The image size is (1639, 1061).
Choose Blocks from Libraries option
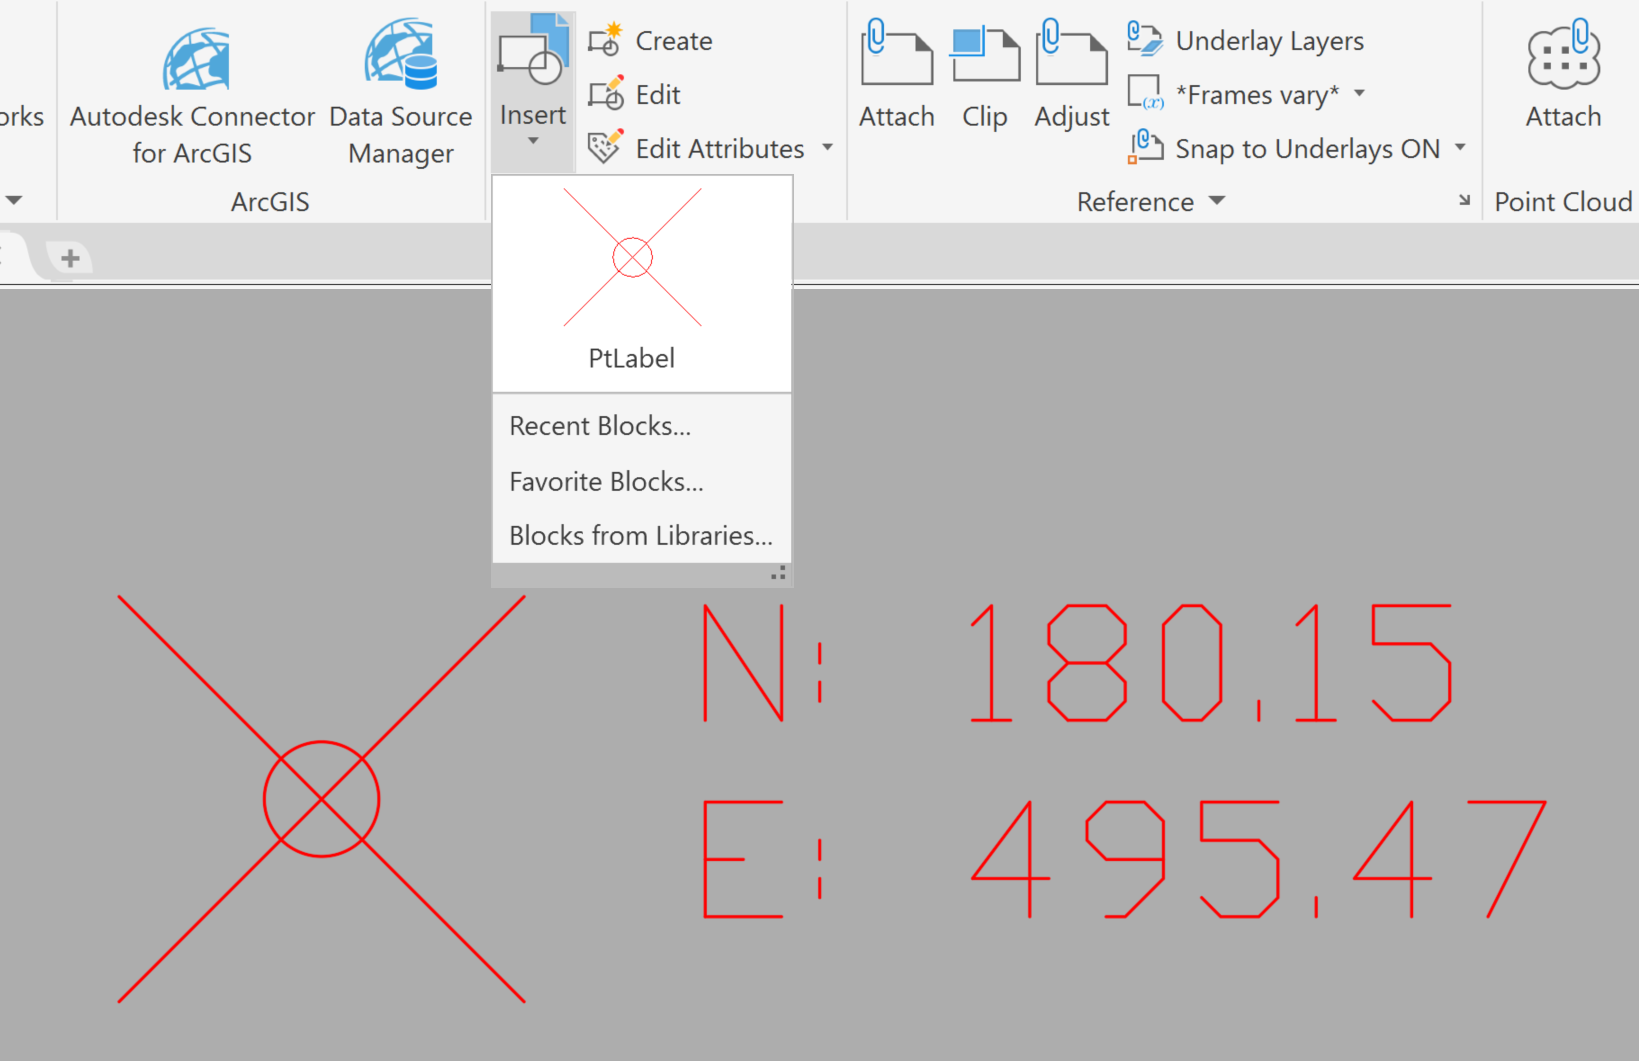641,535
